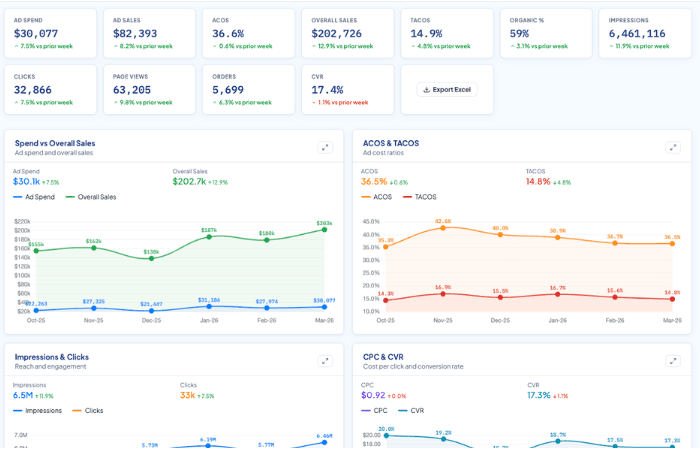
Task: Click the $138k Dec-25 Overall Sales point
Action: click(151, 259)
